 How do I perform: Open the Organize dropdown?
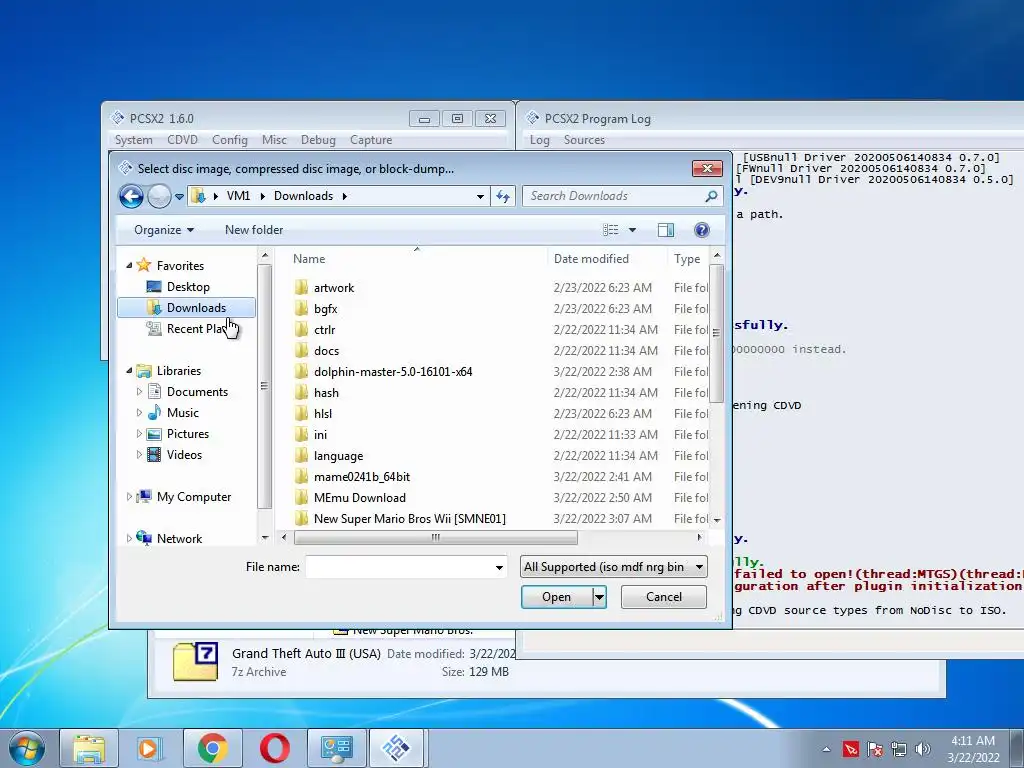[x=164, y=230]
